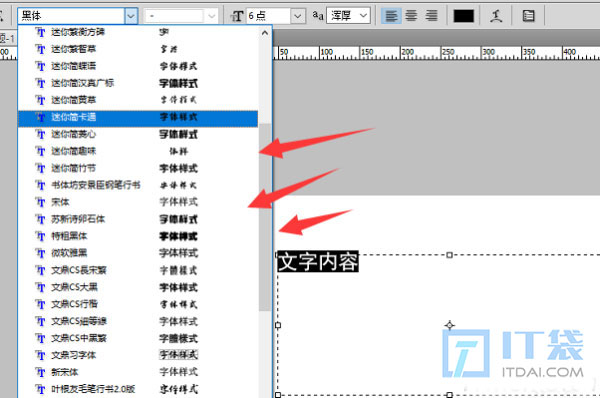
Task: Click the font list scroll up arrow
Action: tap(265, 33)
